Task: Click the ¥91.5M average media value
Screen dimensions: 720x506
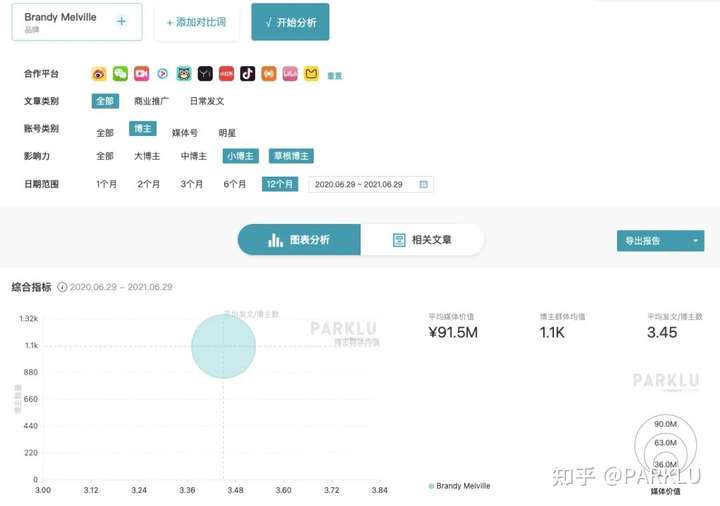Action: (453, 332)
